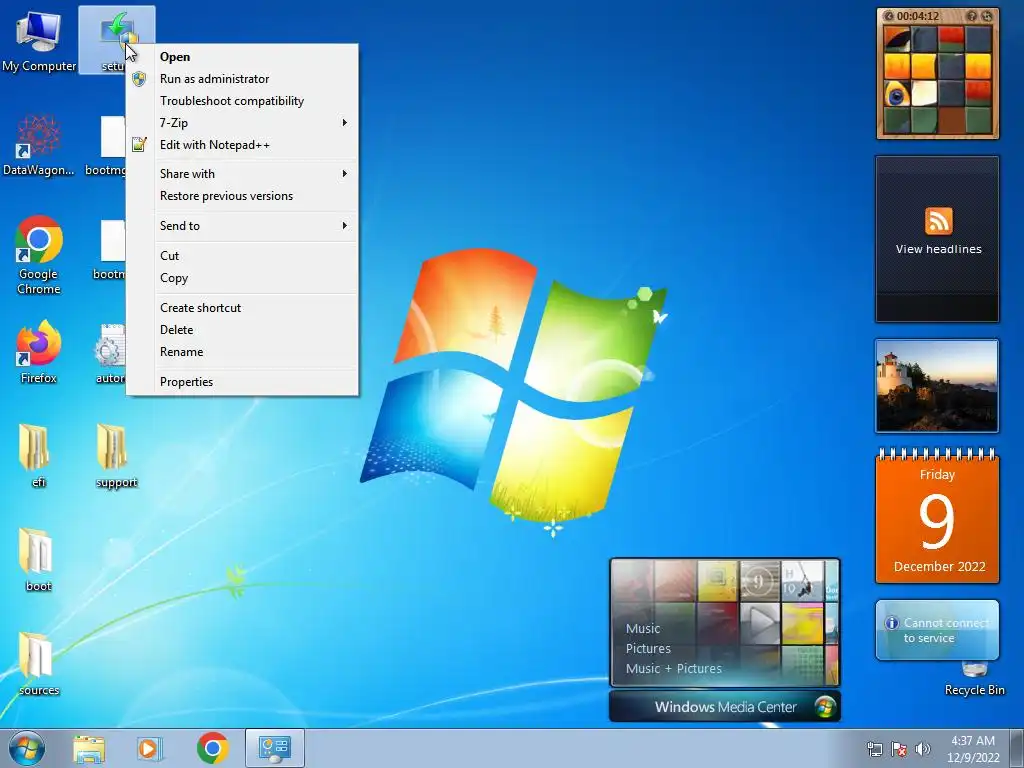Click the lighthouse slideshow gadget image
The image size is (1024, 768).
point(937,385)
